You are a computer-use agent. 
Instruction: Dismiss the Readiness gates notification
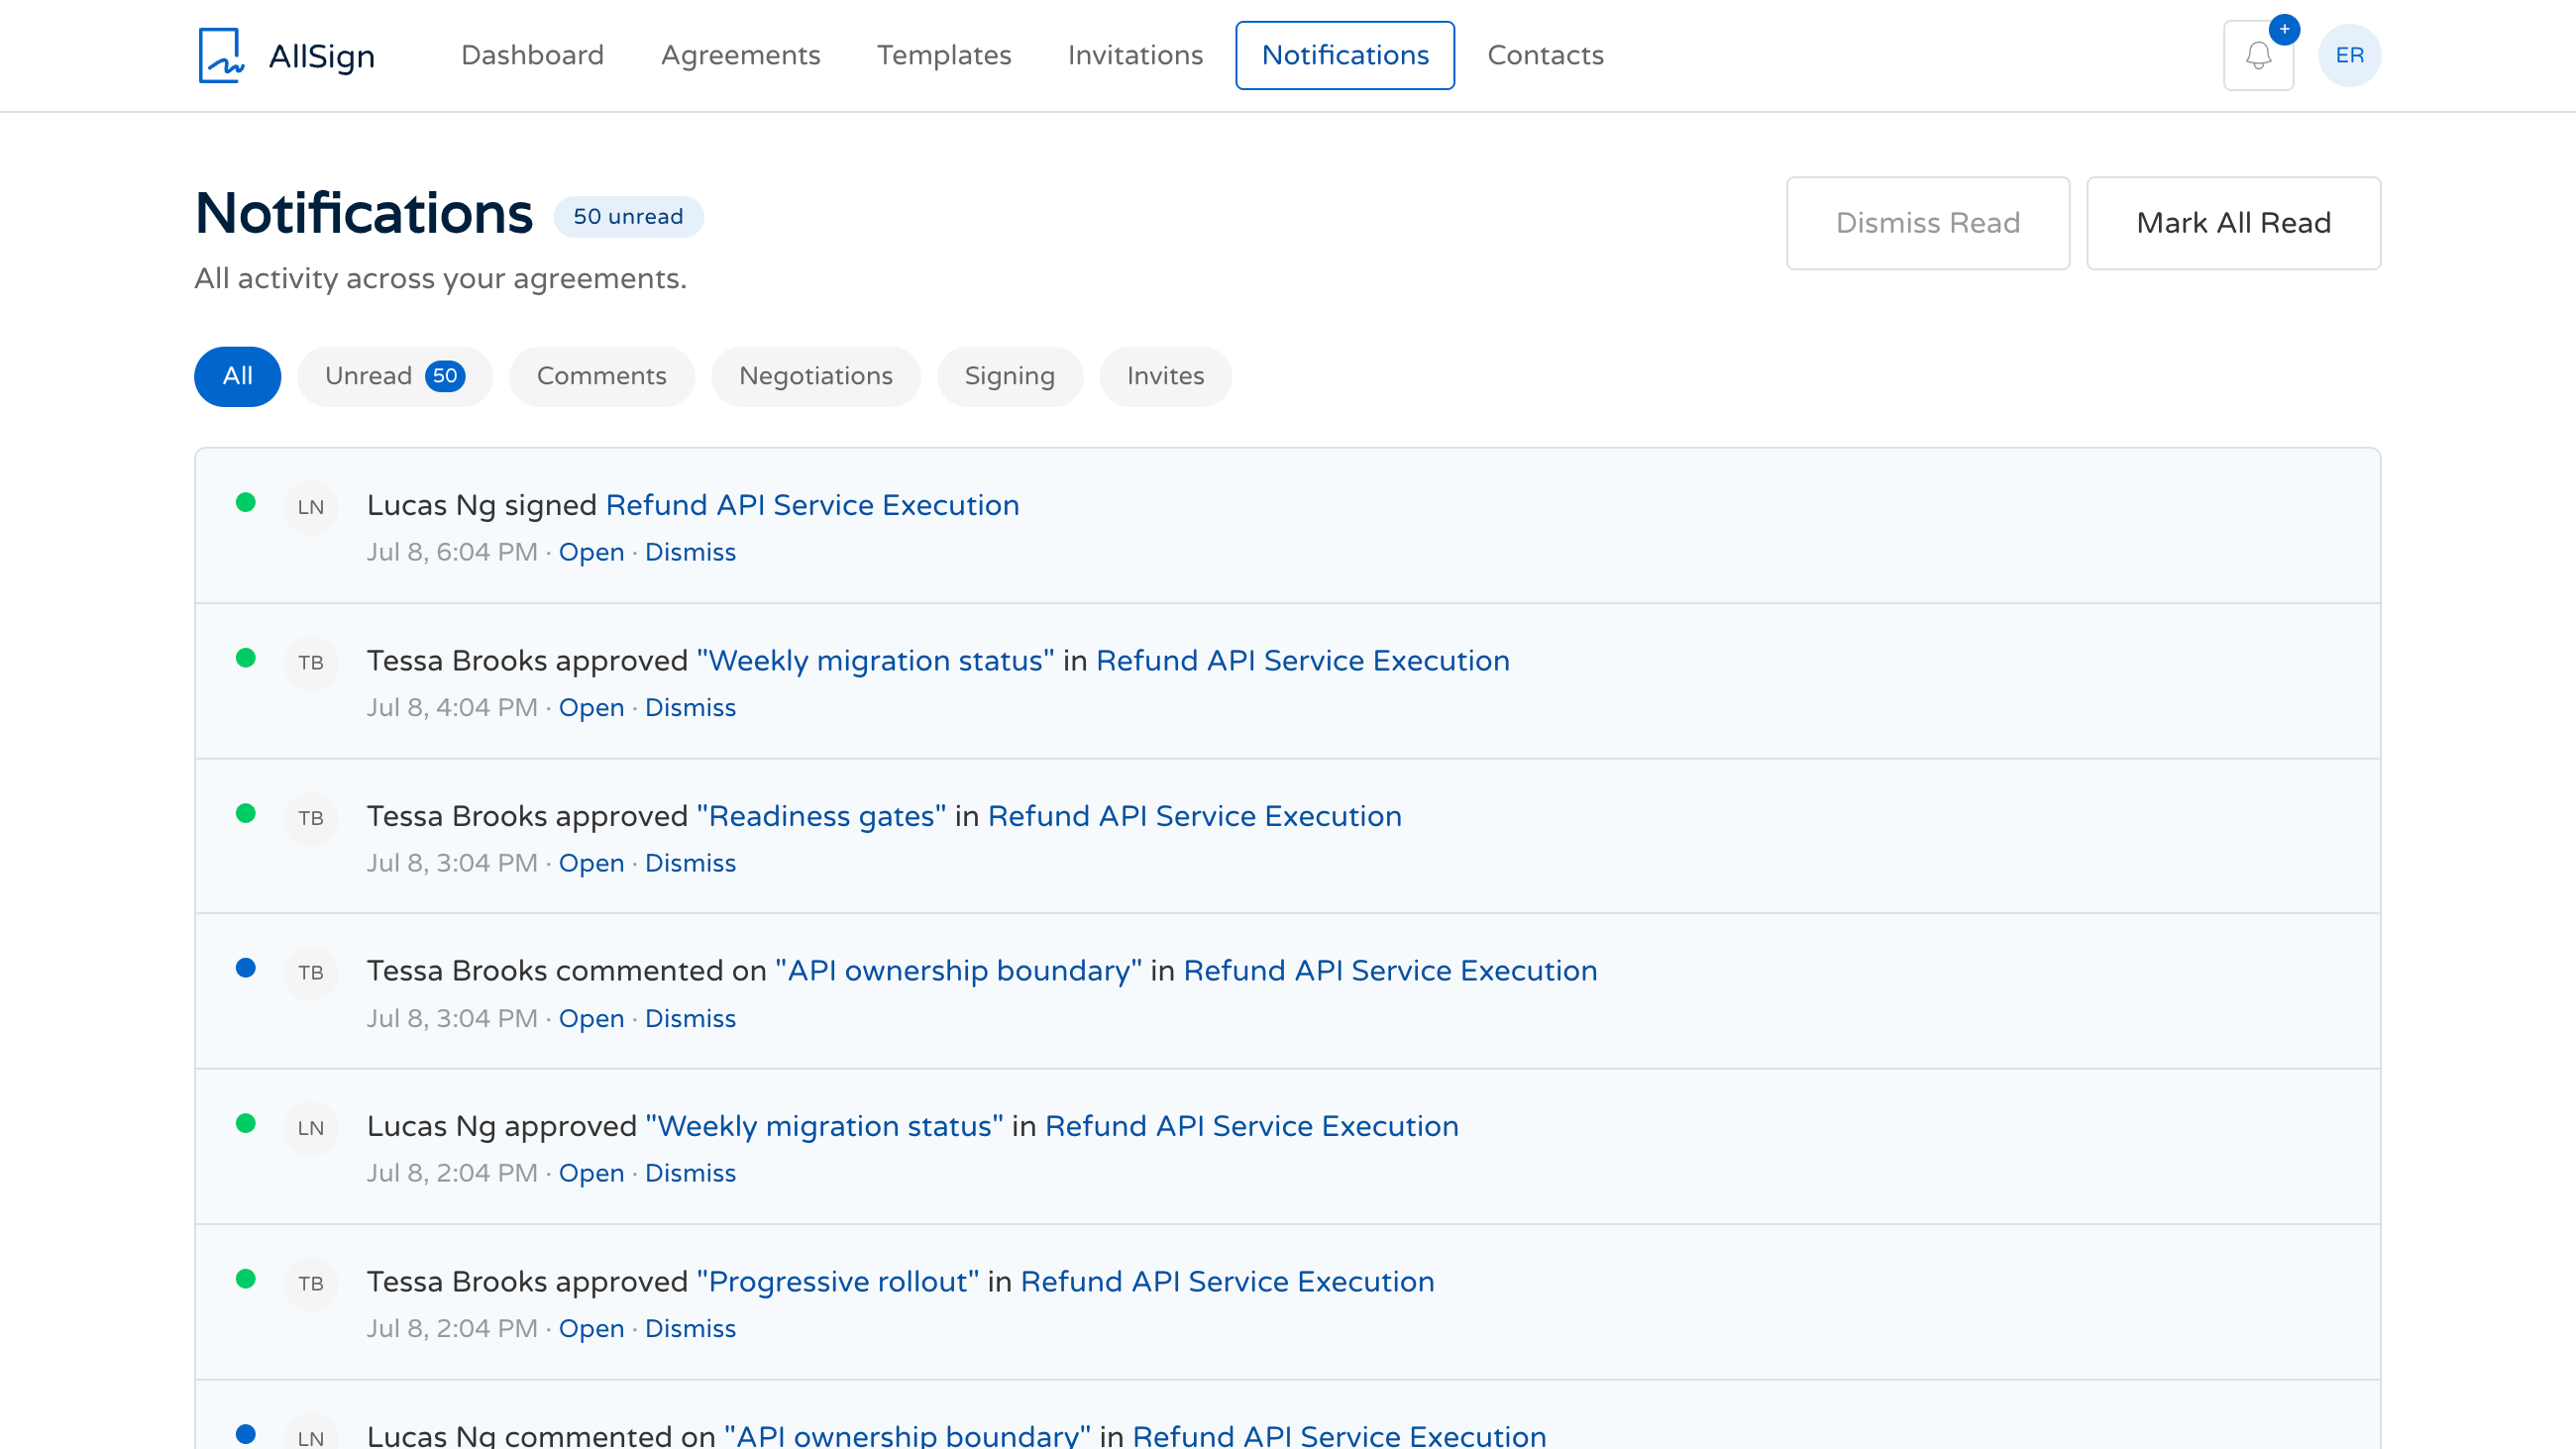(690, 862)
